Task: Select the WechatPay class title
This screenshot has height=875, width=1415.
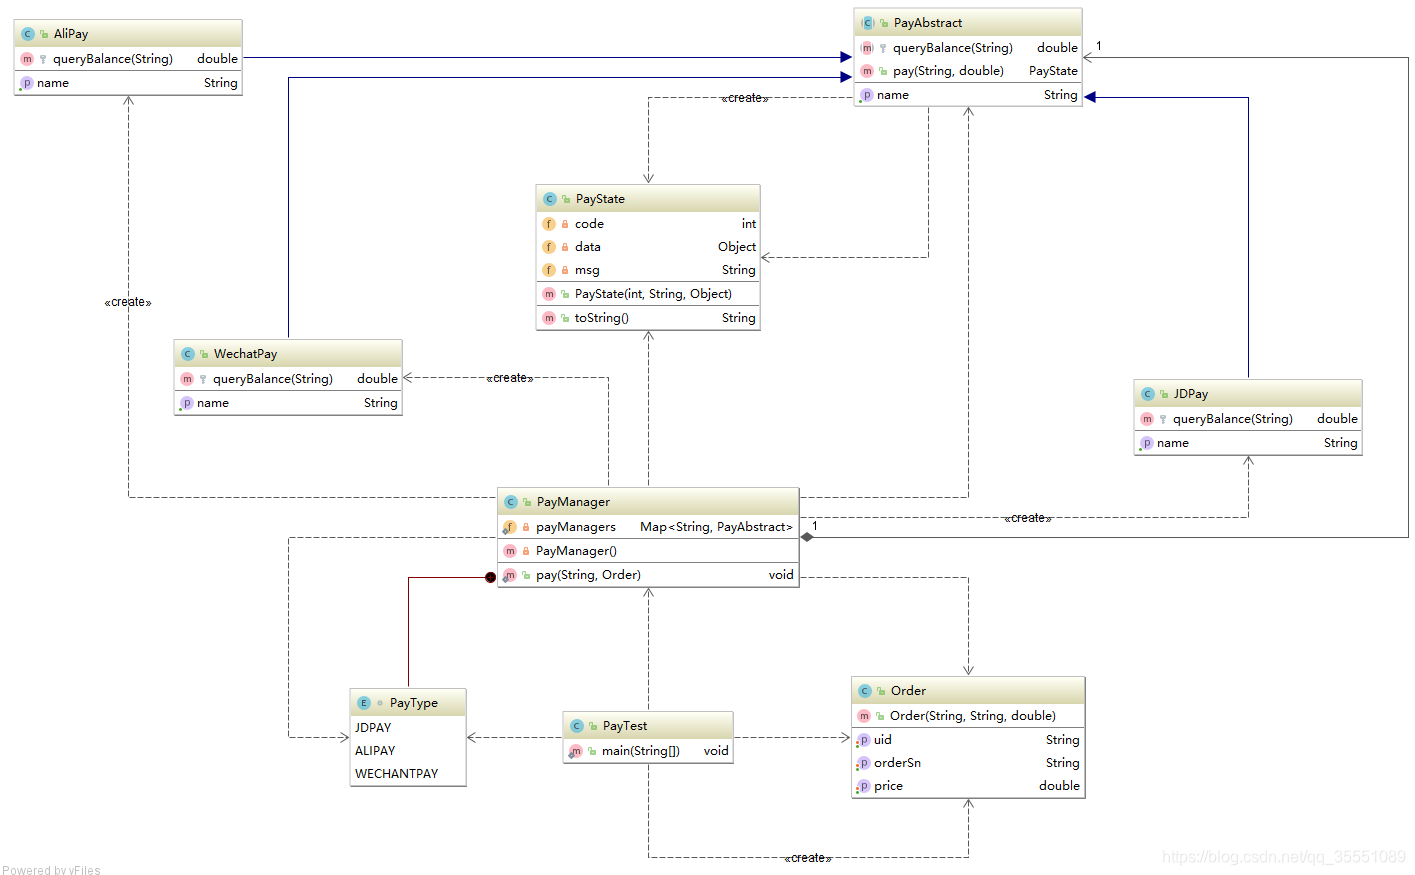Action: click(x=245, y=354)
